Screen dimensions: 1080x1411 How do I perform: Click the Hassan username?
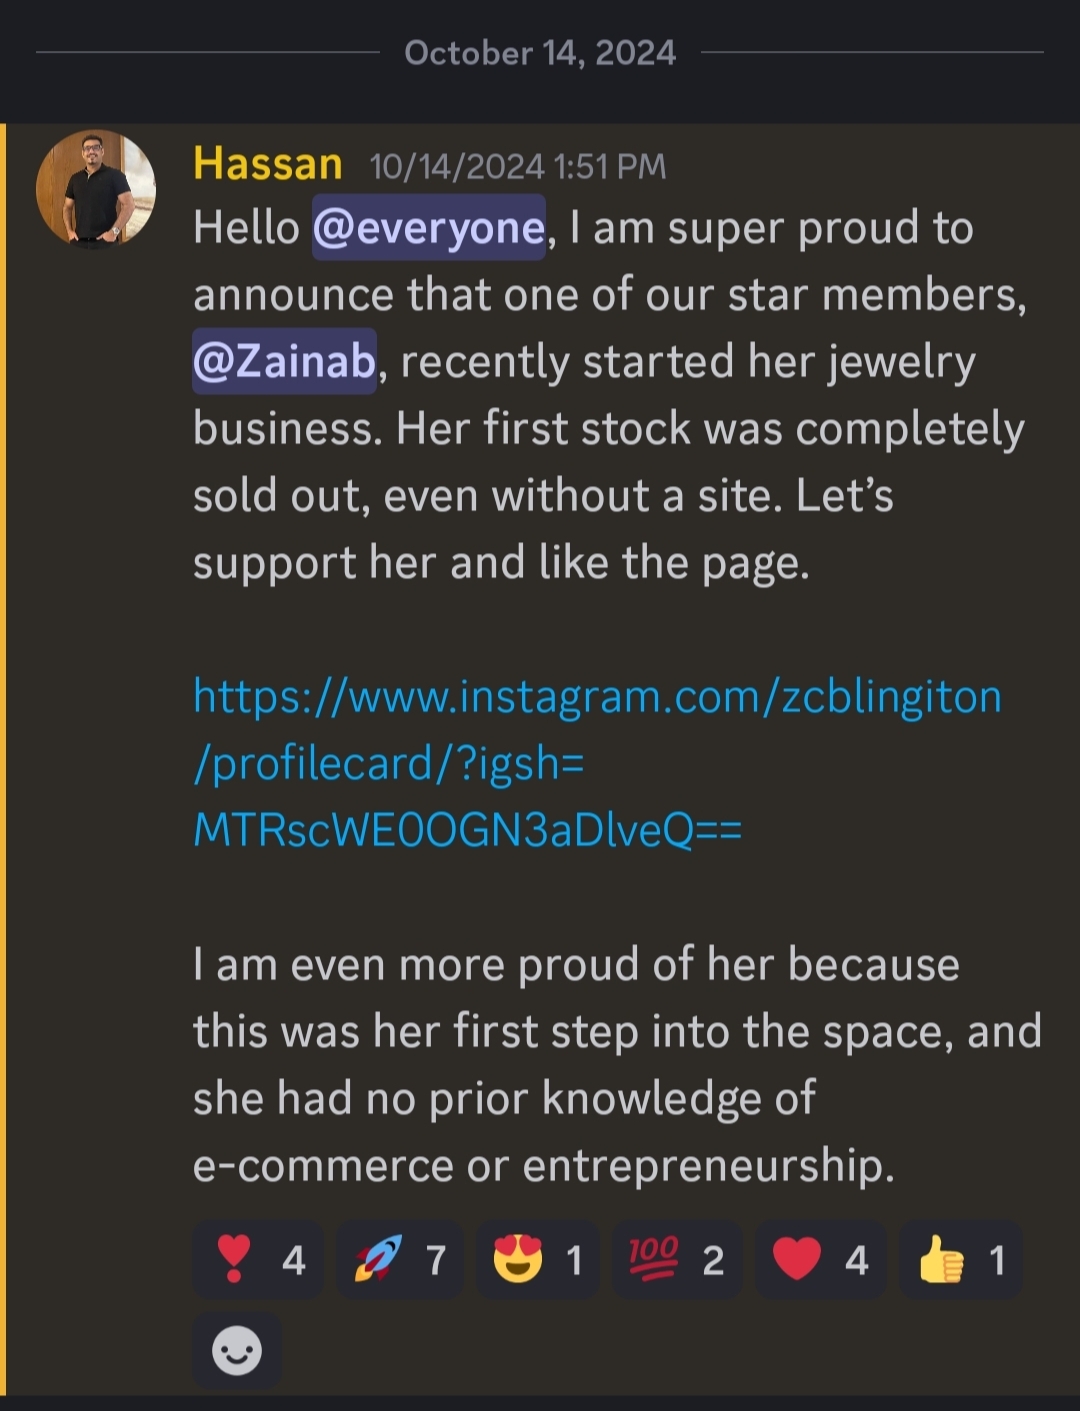(267, 164)
